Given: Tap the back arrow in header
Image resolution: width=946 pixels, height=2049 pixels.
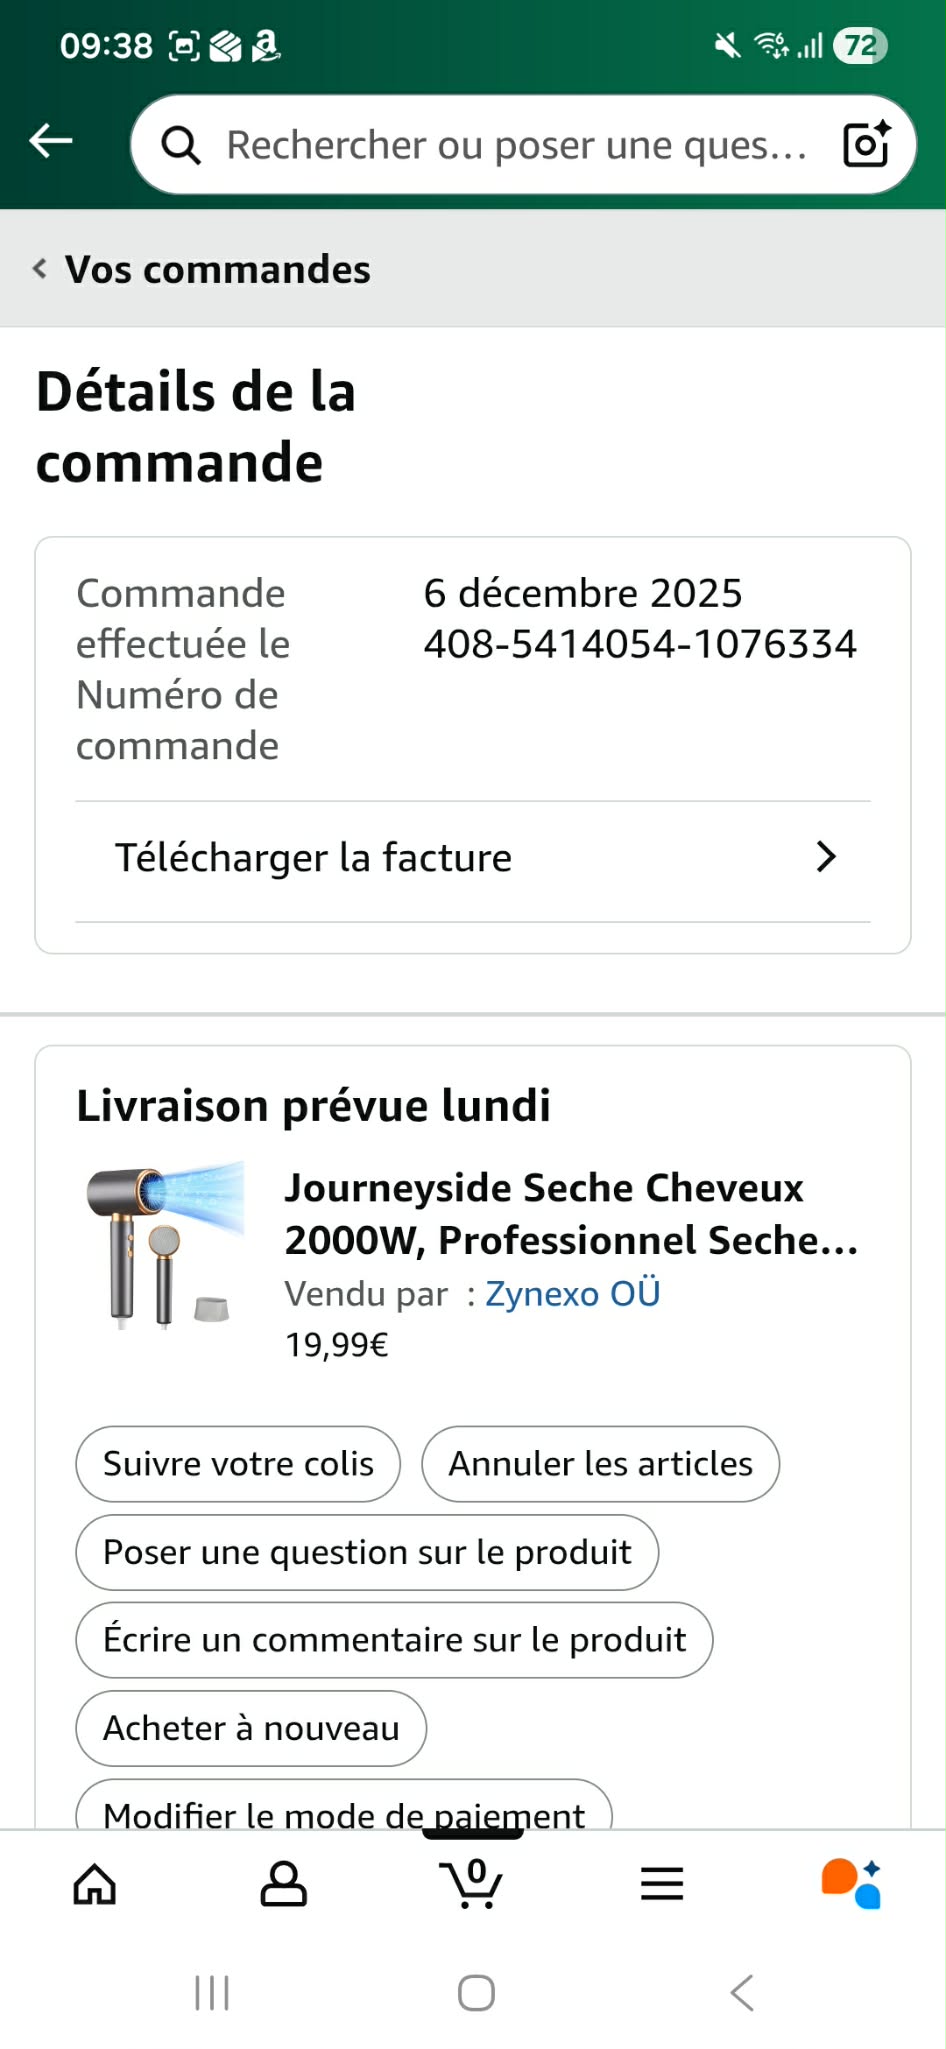Looking at the screenshot, I should point(51,142).
